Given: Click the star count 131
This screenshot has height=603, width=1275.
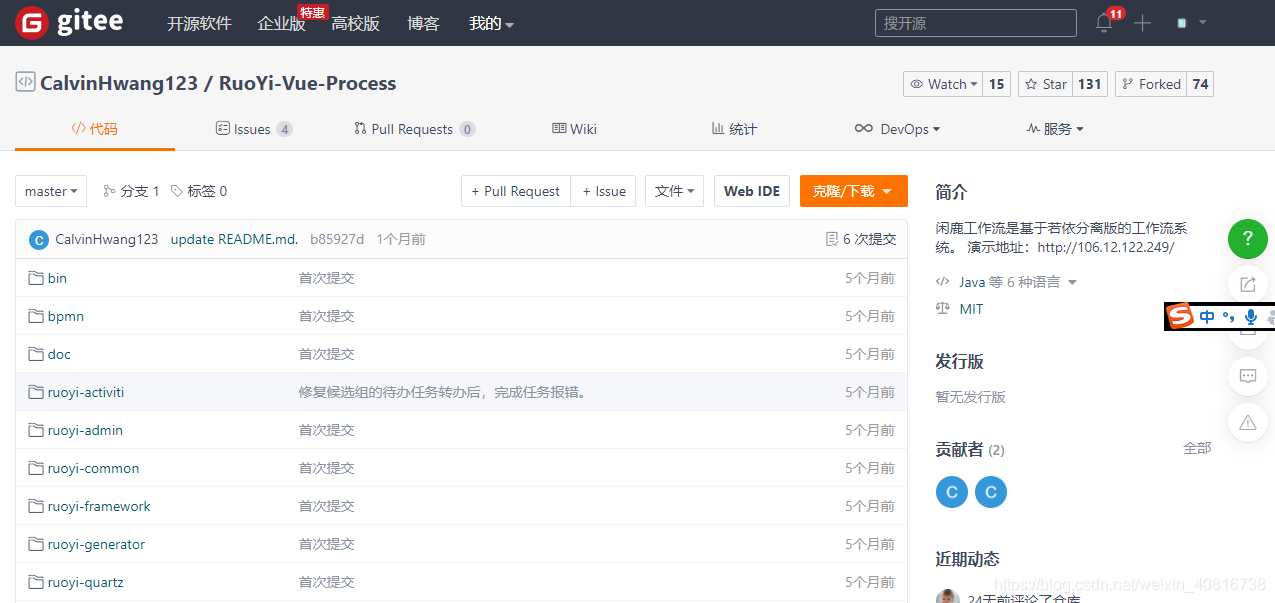Looking at the screenshot, I should pyautogui.click(x=1089, y=84).
